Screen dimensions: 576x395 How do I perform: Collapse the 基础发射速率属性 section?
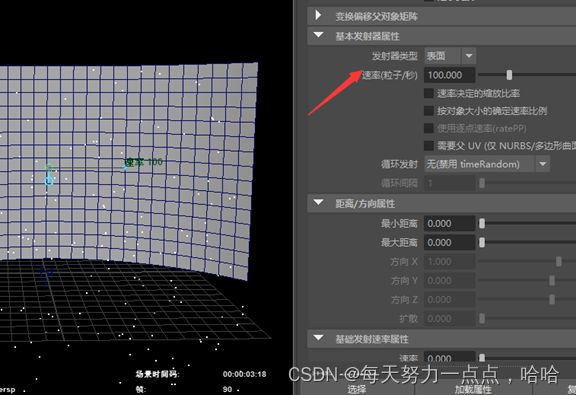coord(318,338)
